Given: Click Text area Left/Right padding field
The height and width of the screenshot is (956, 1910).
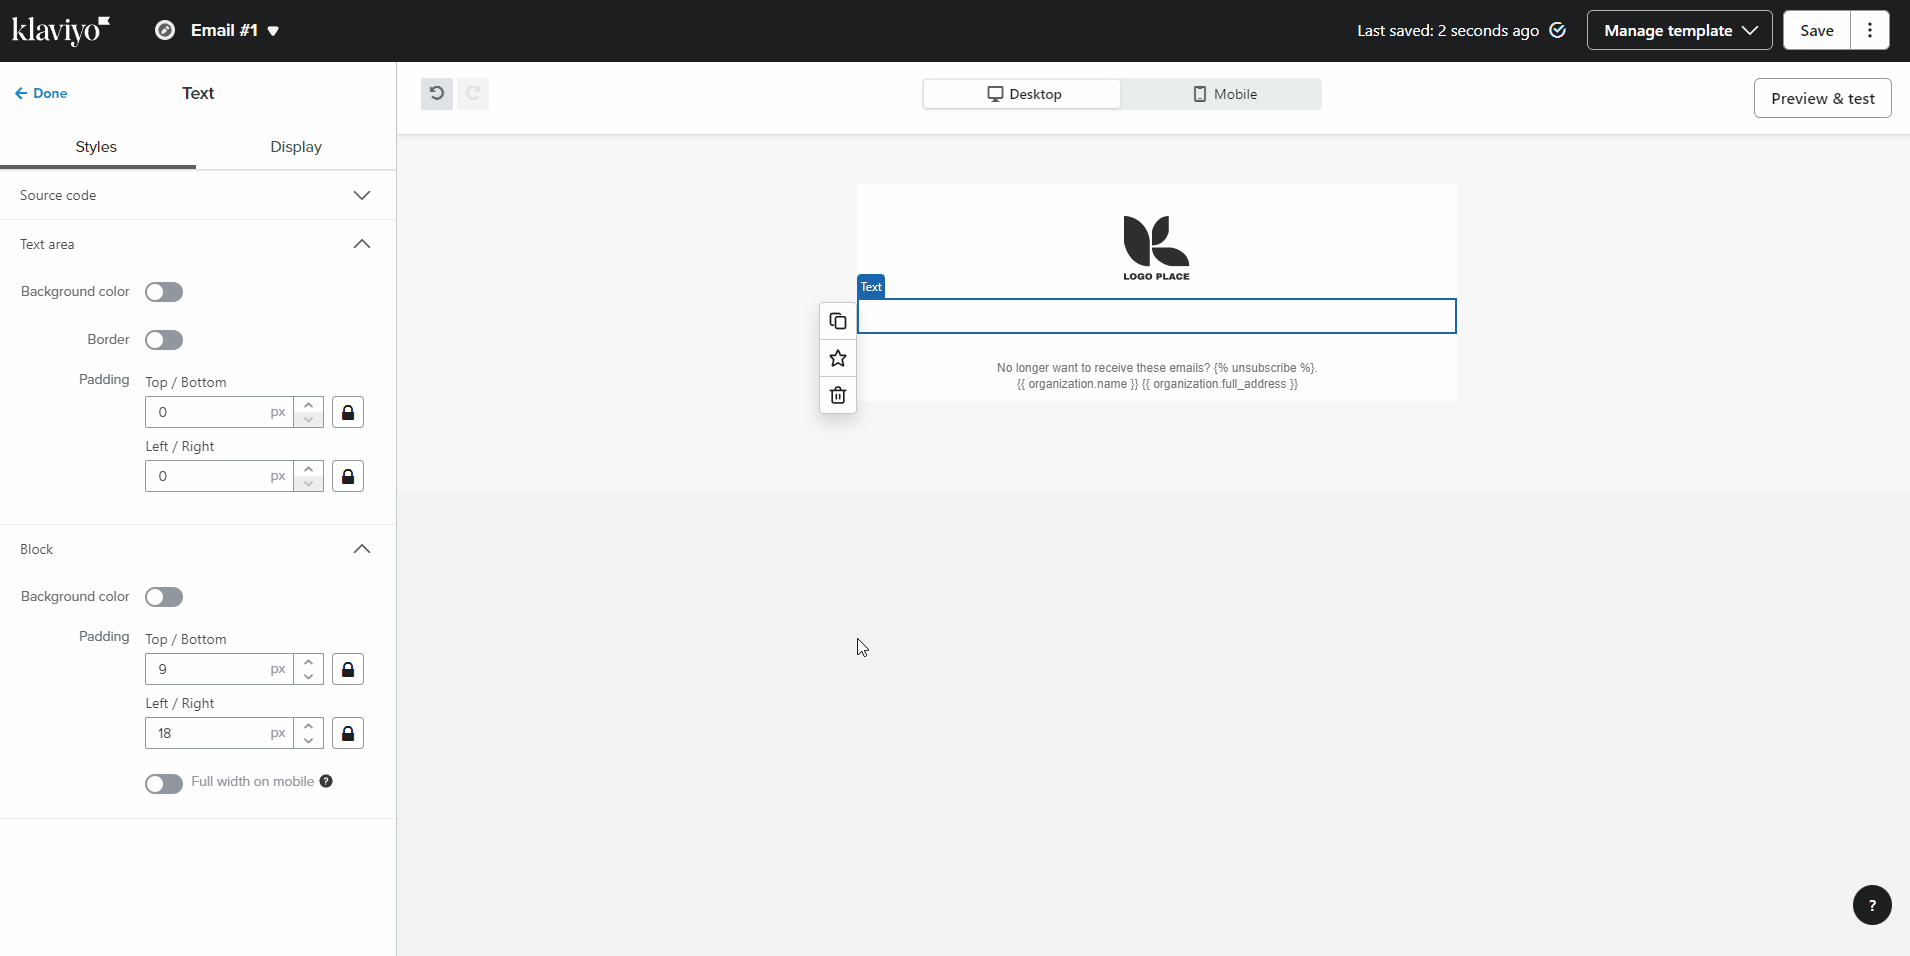Looking at the screenshot, I should pyautogui.click(x=219, y=476).
